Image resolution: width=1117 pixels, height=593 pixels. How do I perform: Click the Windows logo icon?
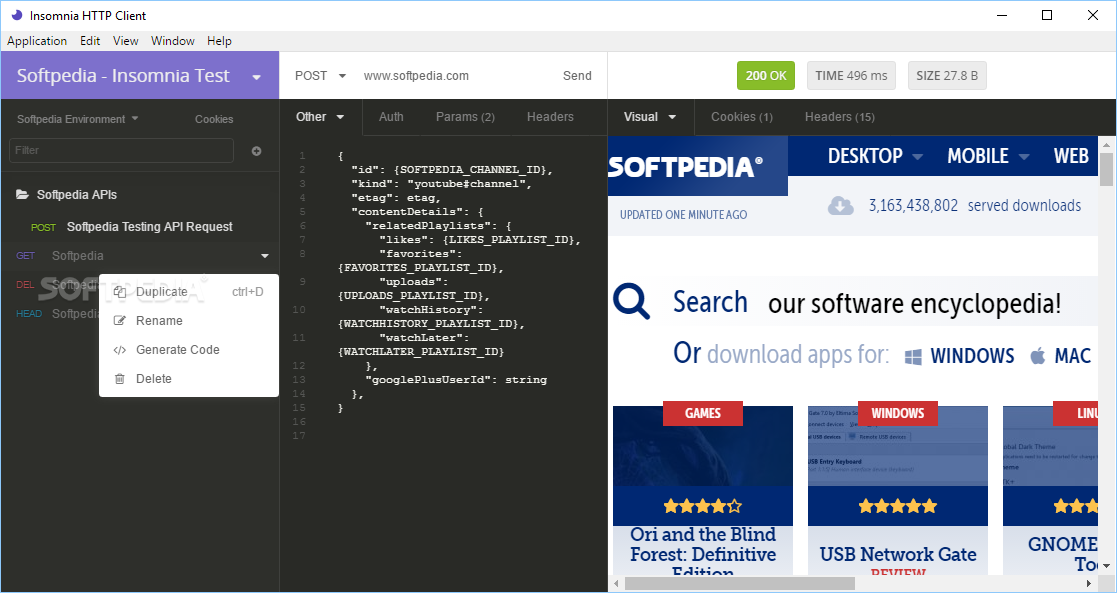[913, 356]
